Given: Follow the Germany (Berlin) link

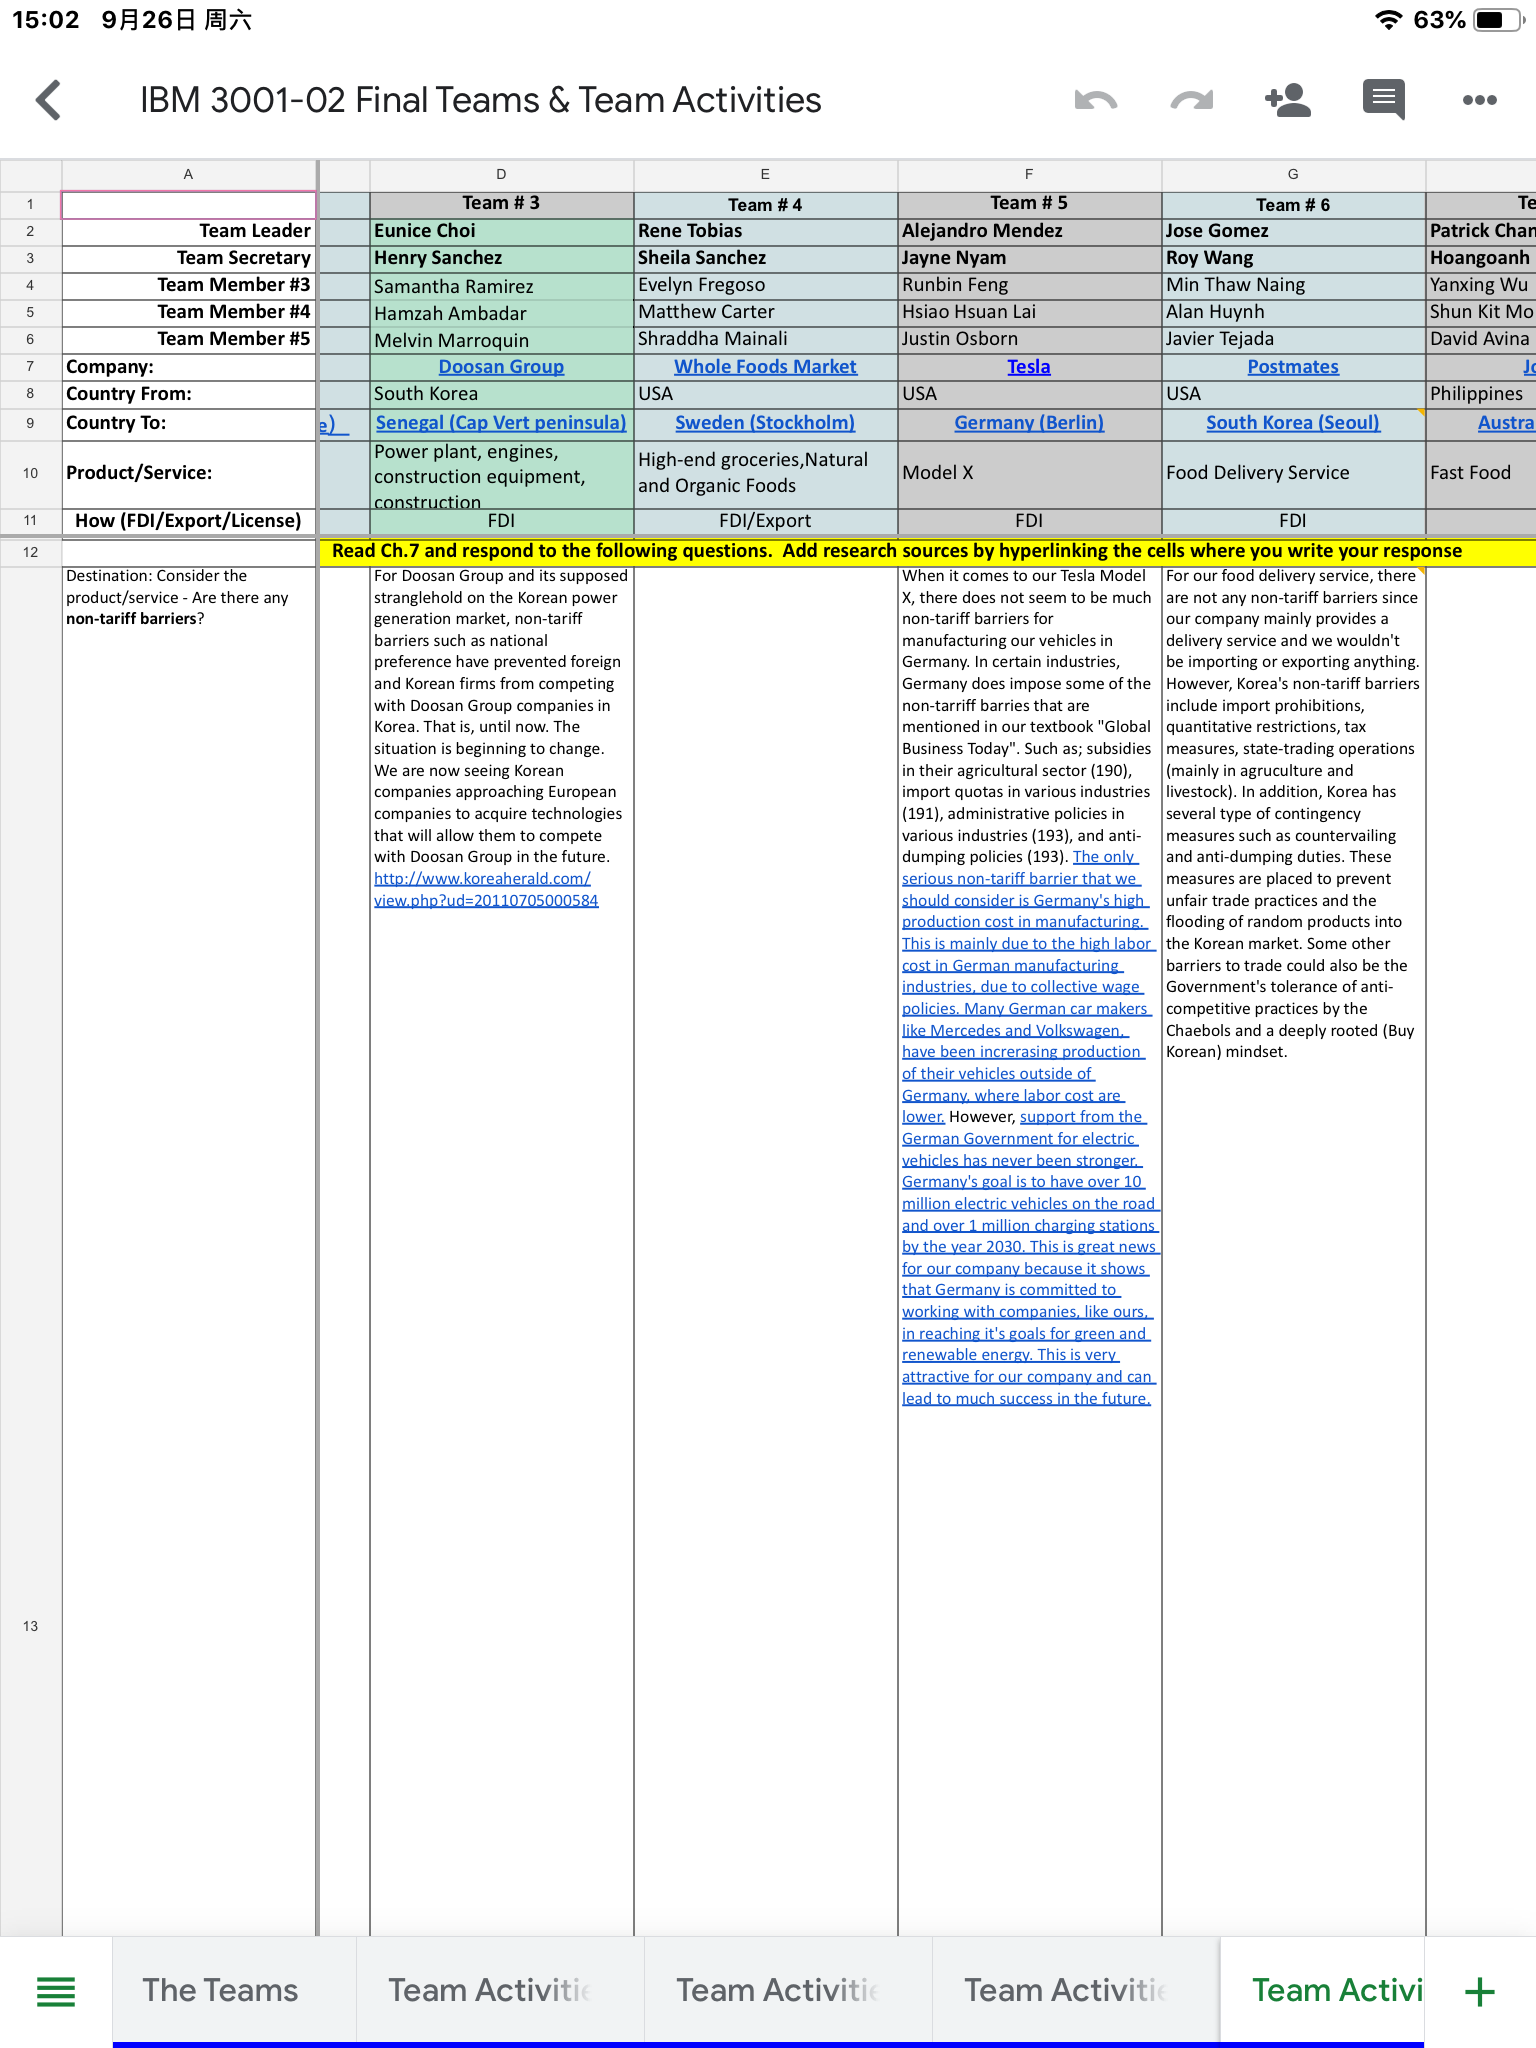Looking at the screenshot, I should pos(1029,423).
